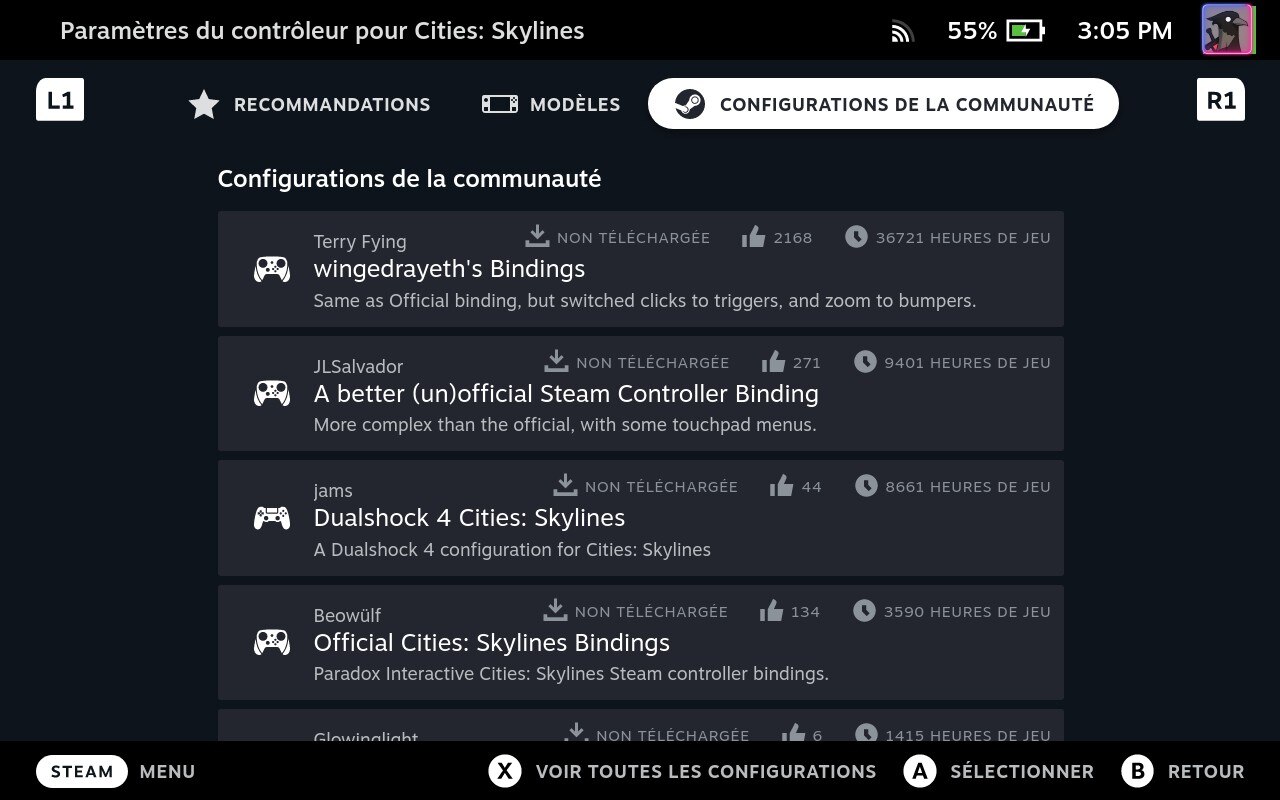1280x800 pixels.
Task: Click author name JLSalvador
Action: click(x=358, y=367)
